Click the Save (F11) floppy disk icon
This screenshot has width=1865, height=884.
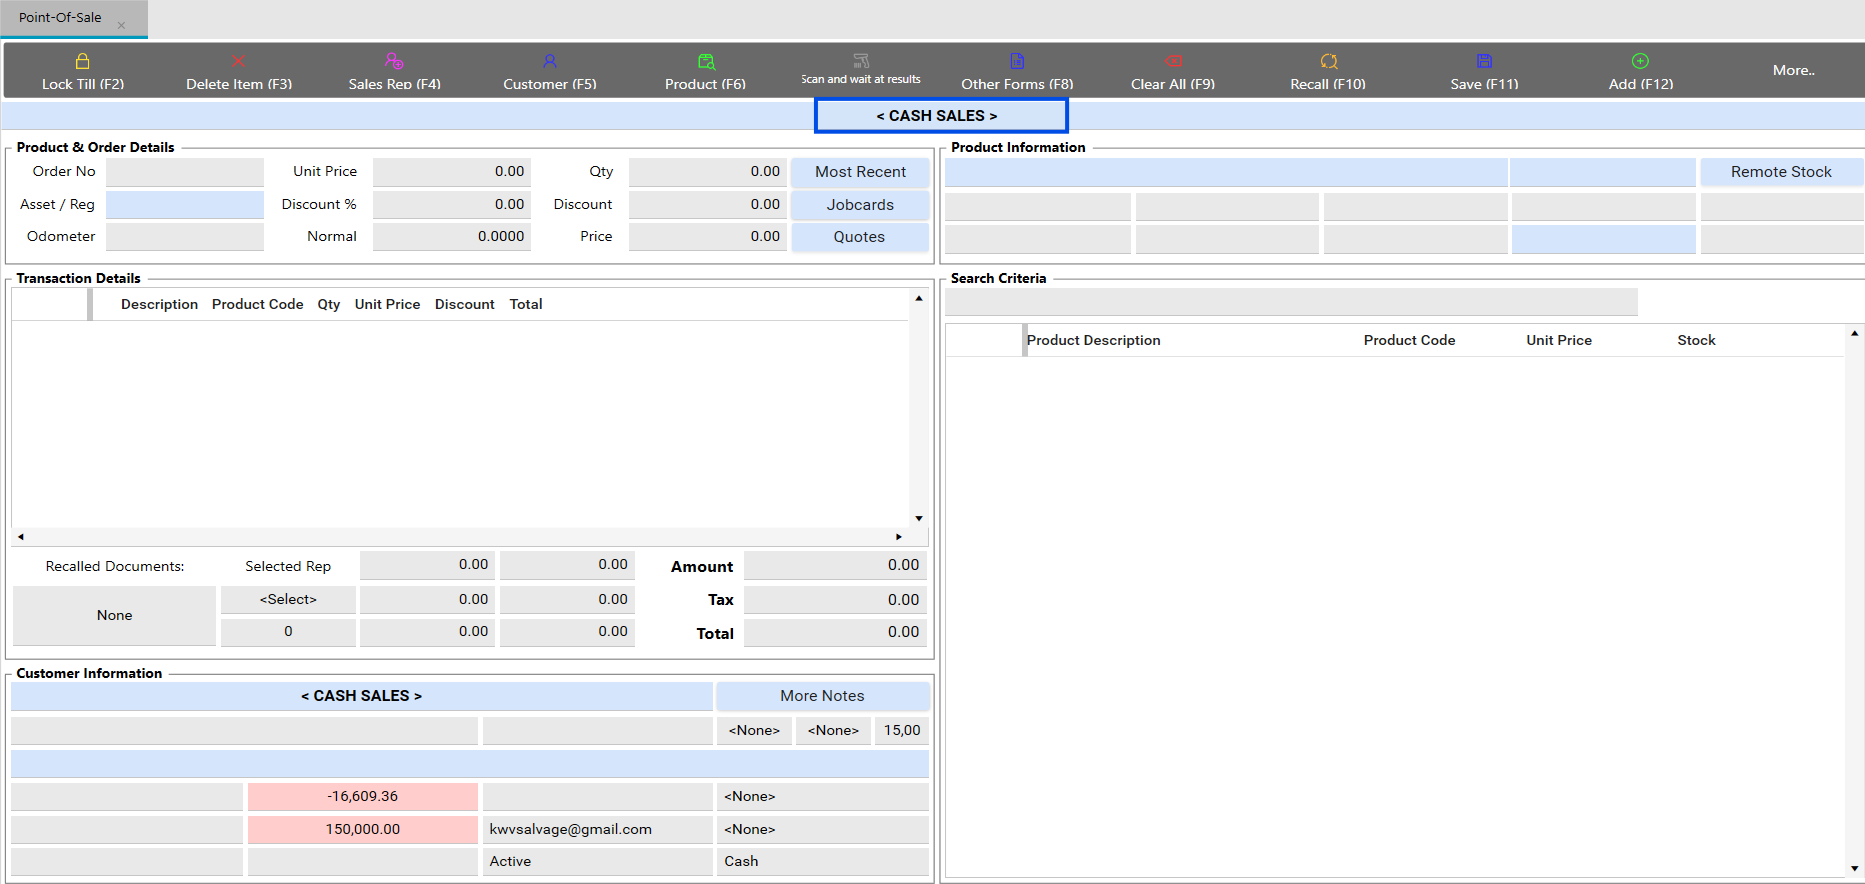(1484, 61)
